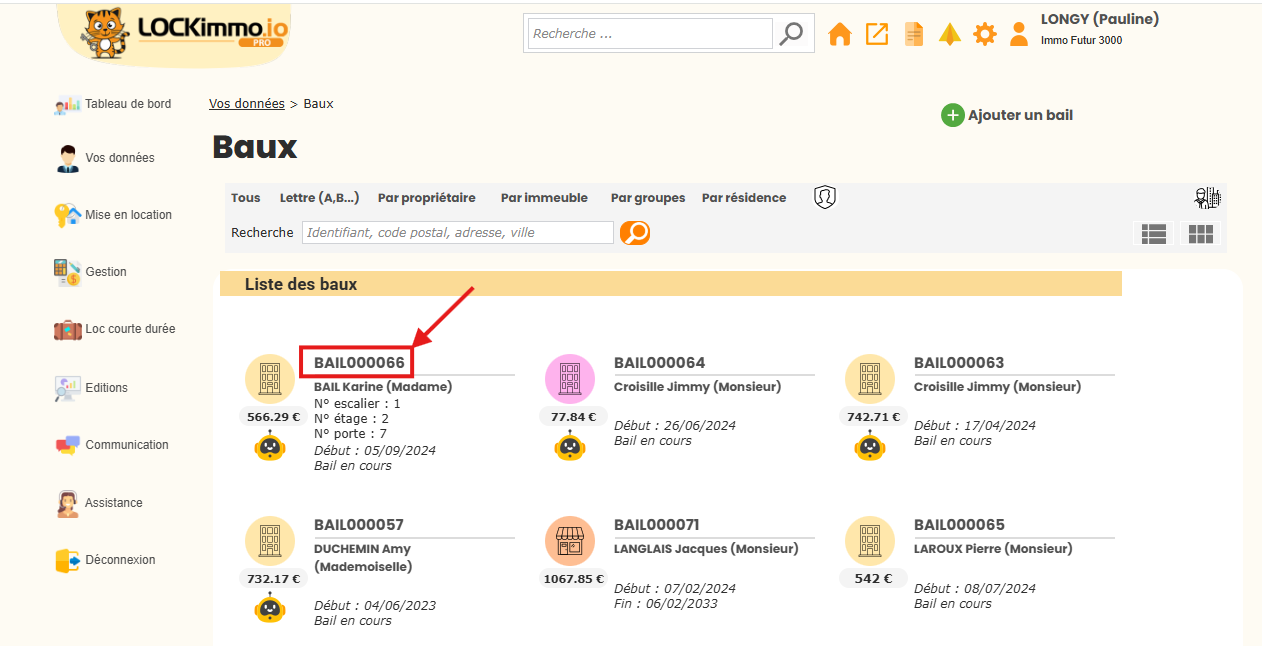Click the Editions icon in sidebar
The image size is (1262, 646).
(68, 388)
